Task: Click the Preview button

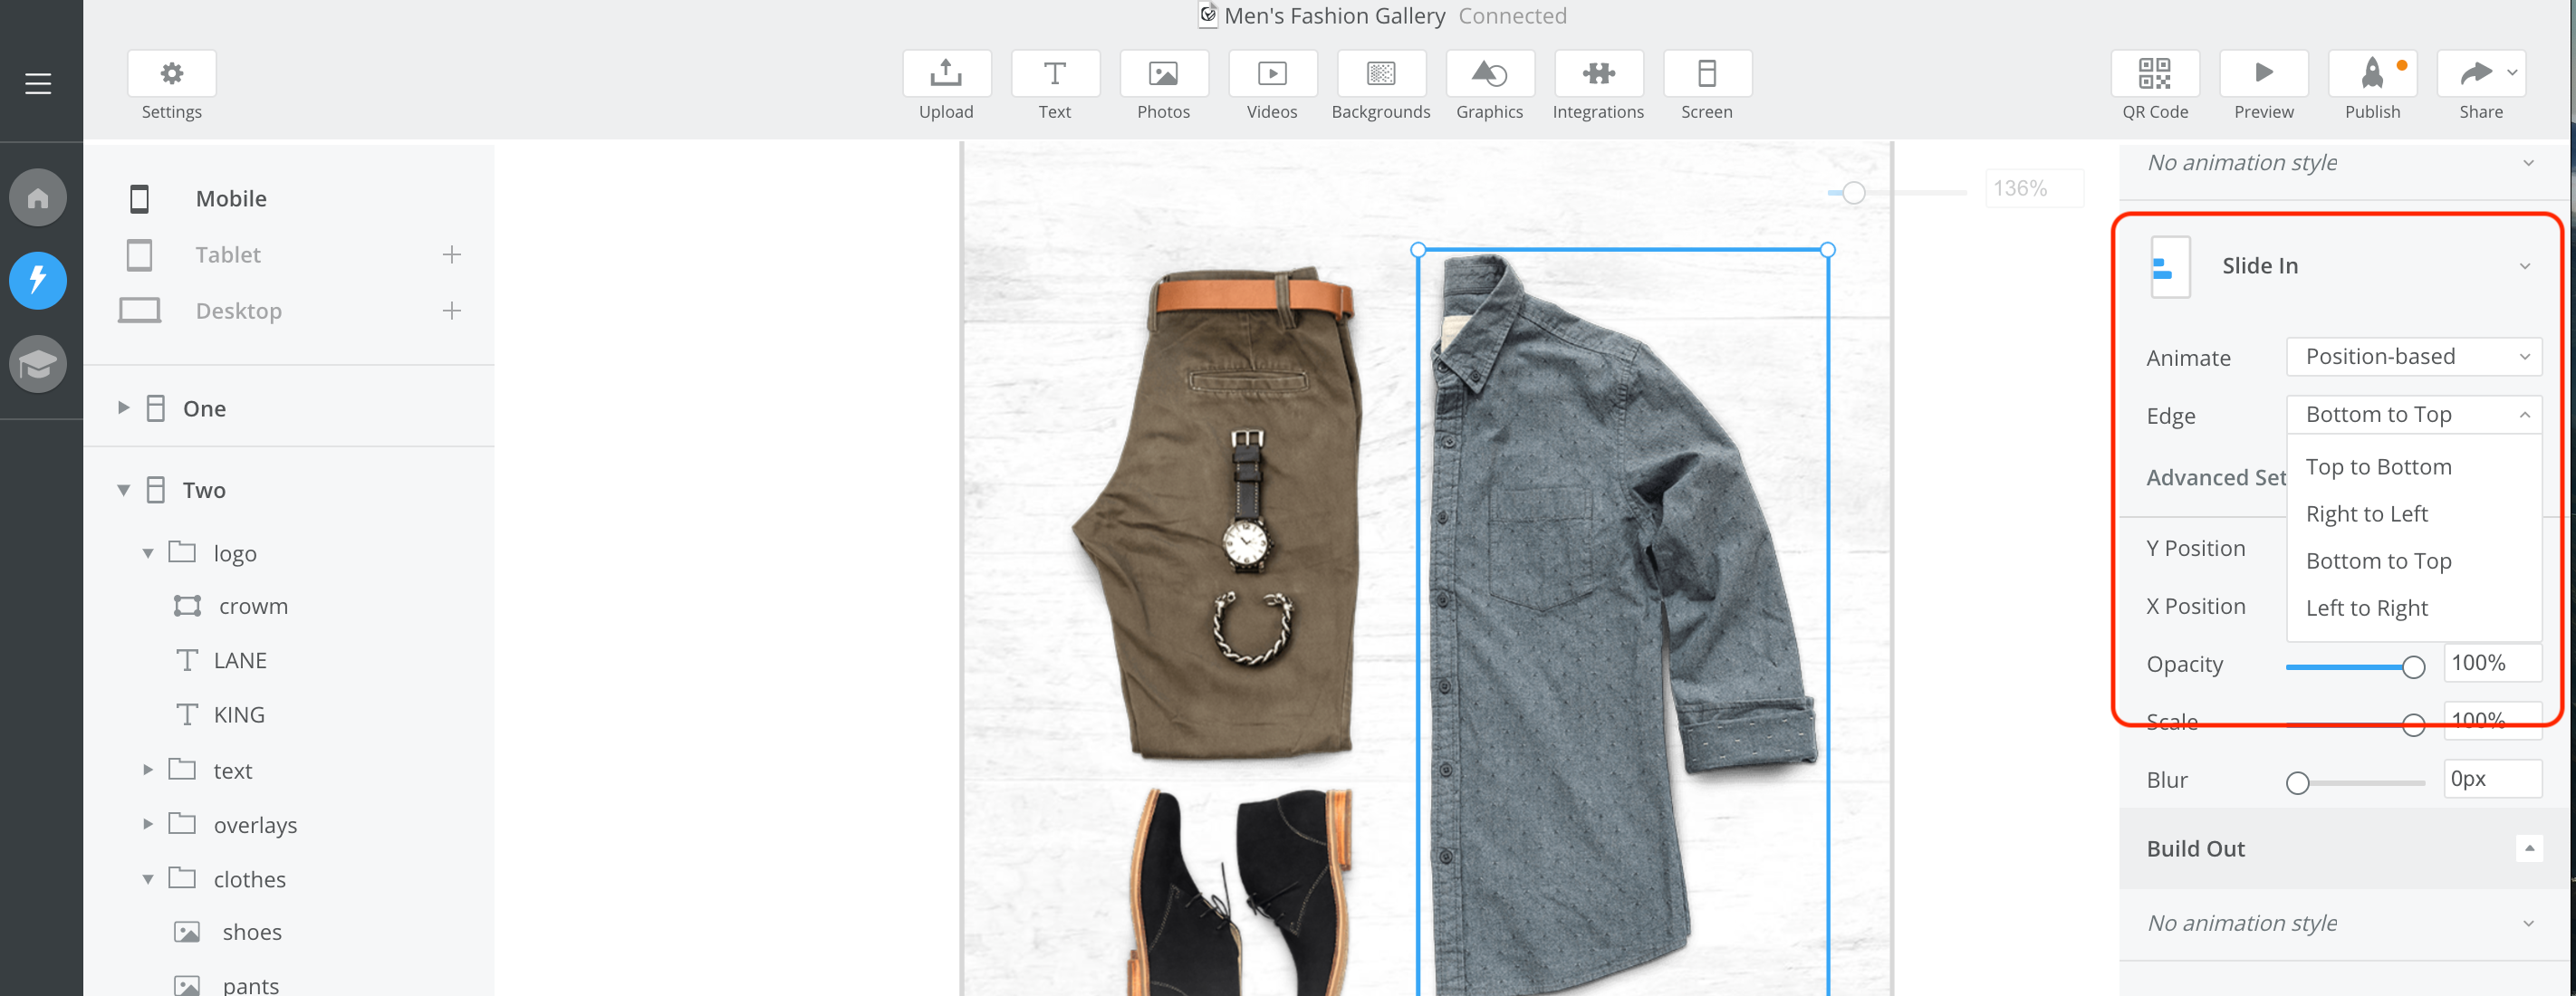Action: coord(2263,74)
